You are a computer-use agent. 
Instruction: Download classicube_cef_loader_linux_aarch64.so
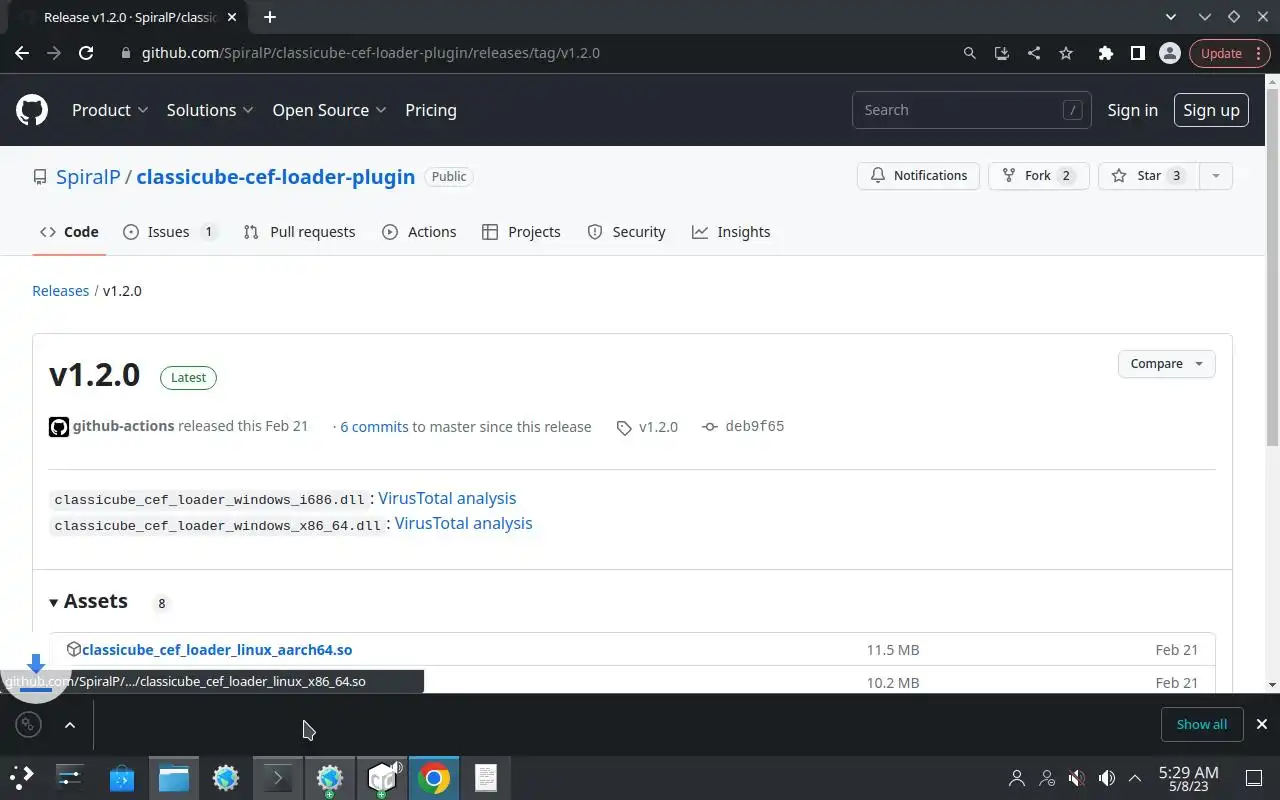point(217,650)
